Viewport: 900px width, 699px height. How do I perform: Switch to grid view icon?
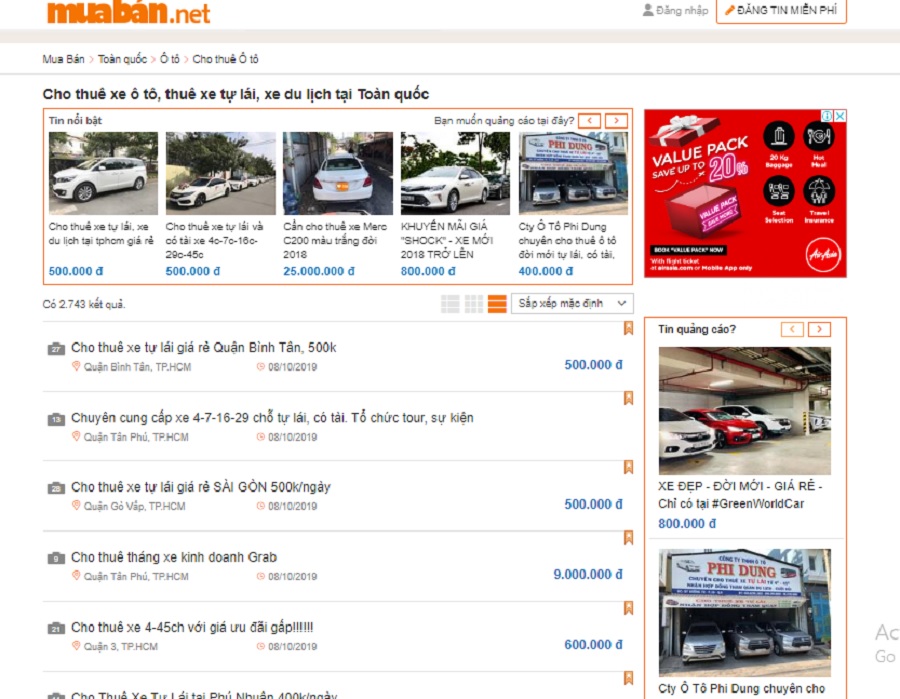click(474, 304)
